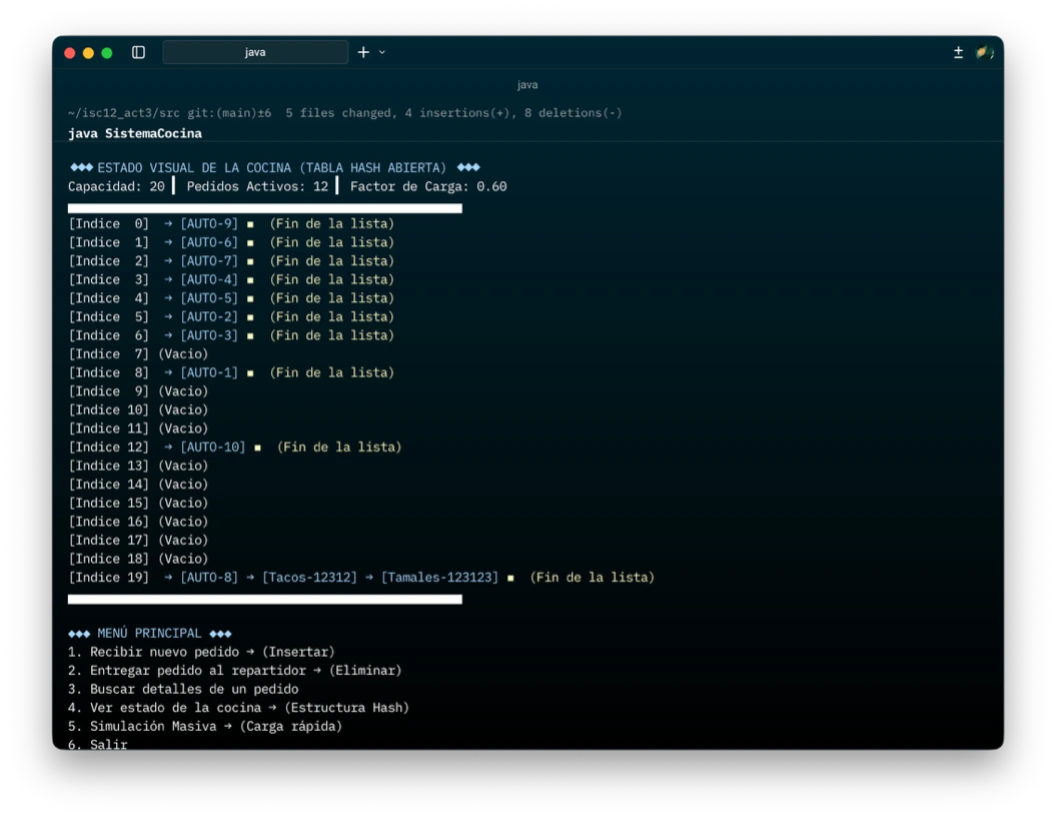
Task: Click the planet icon at top right
Action: click(984, 52)
